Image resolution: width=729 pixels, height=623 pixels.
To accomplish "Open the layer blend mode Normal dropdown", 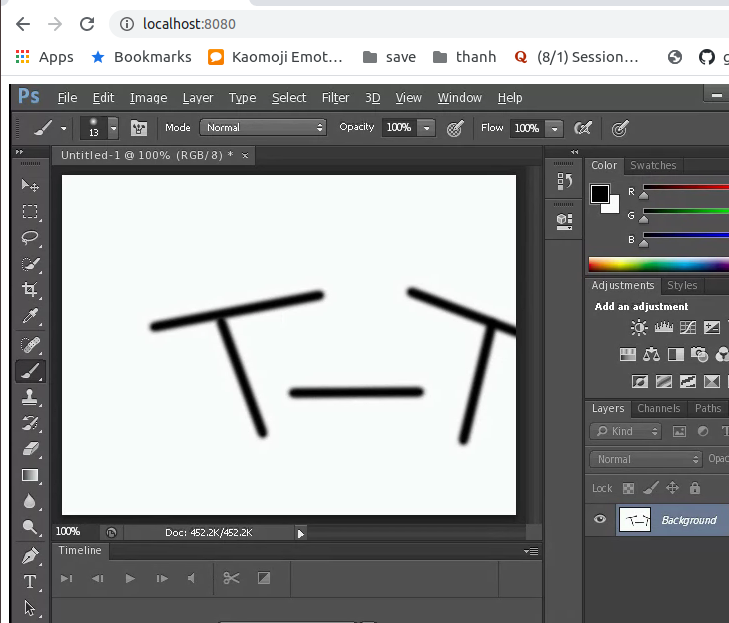I will click(646, 459).
